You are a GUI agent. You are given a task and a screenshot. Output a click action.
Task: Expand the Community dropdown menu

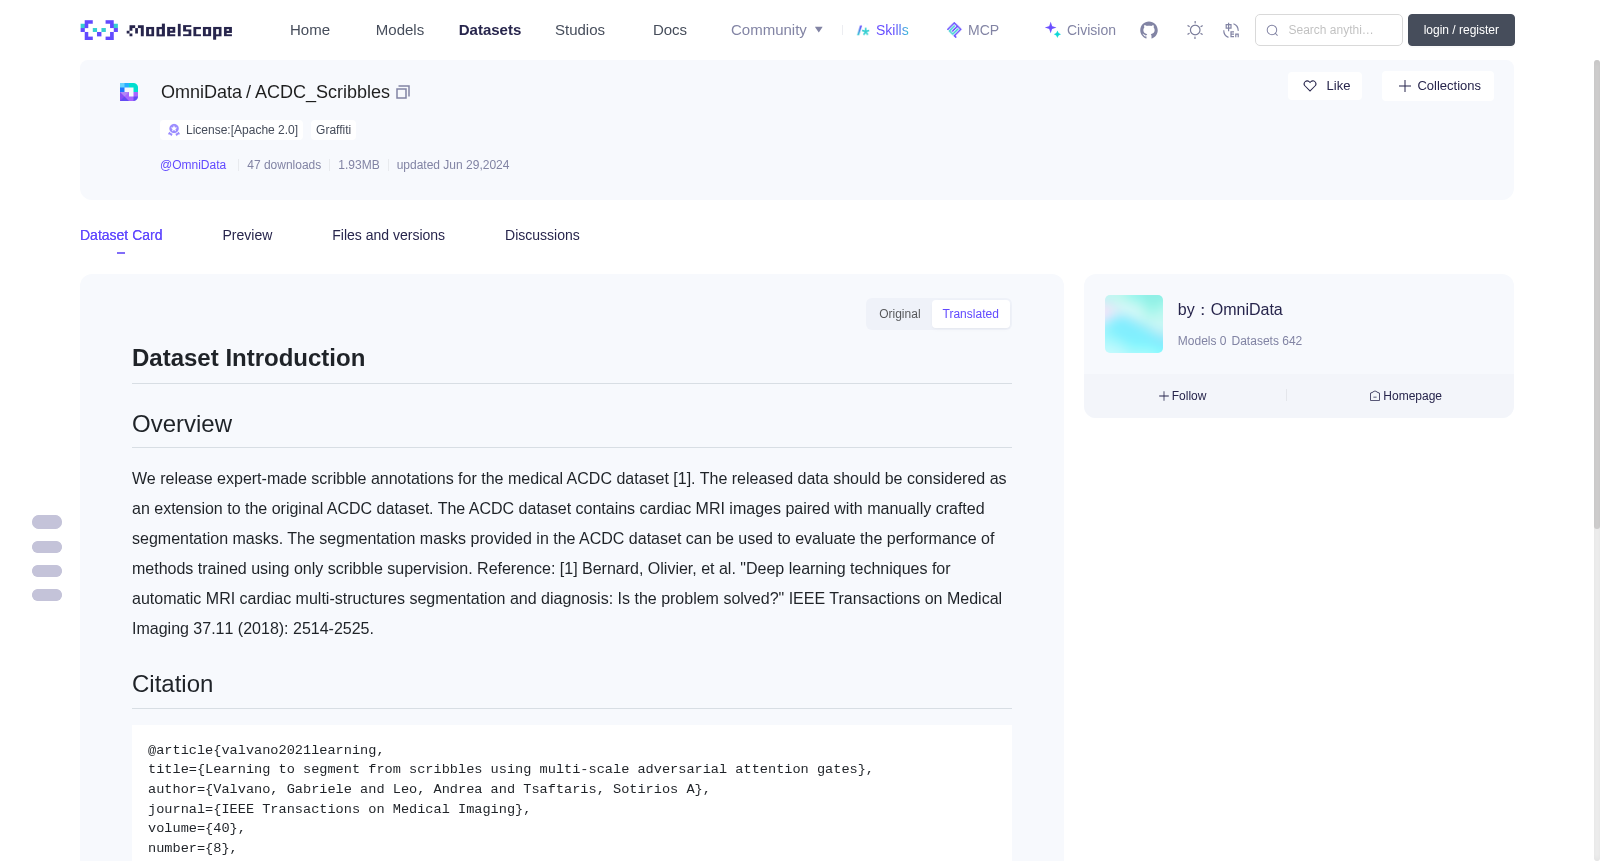(x=777, y=30)
